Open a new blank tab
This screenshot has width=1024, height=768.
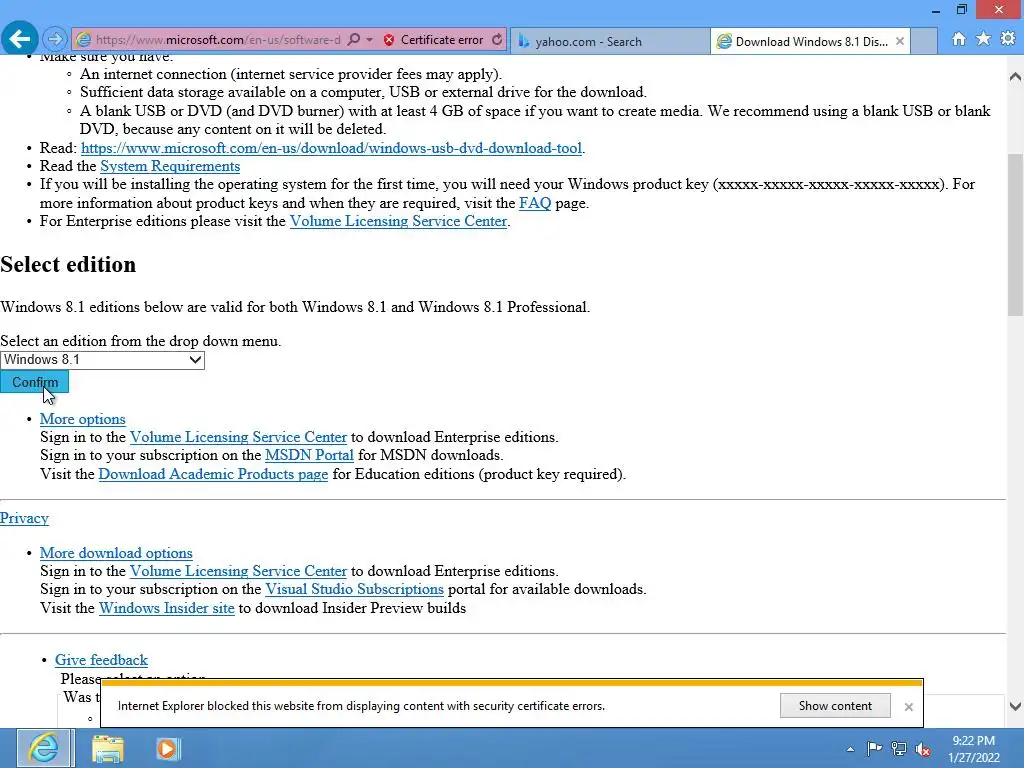pyautogui.click(x=923, y=42)
